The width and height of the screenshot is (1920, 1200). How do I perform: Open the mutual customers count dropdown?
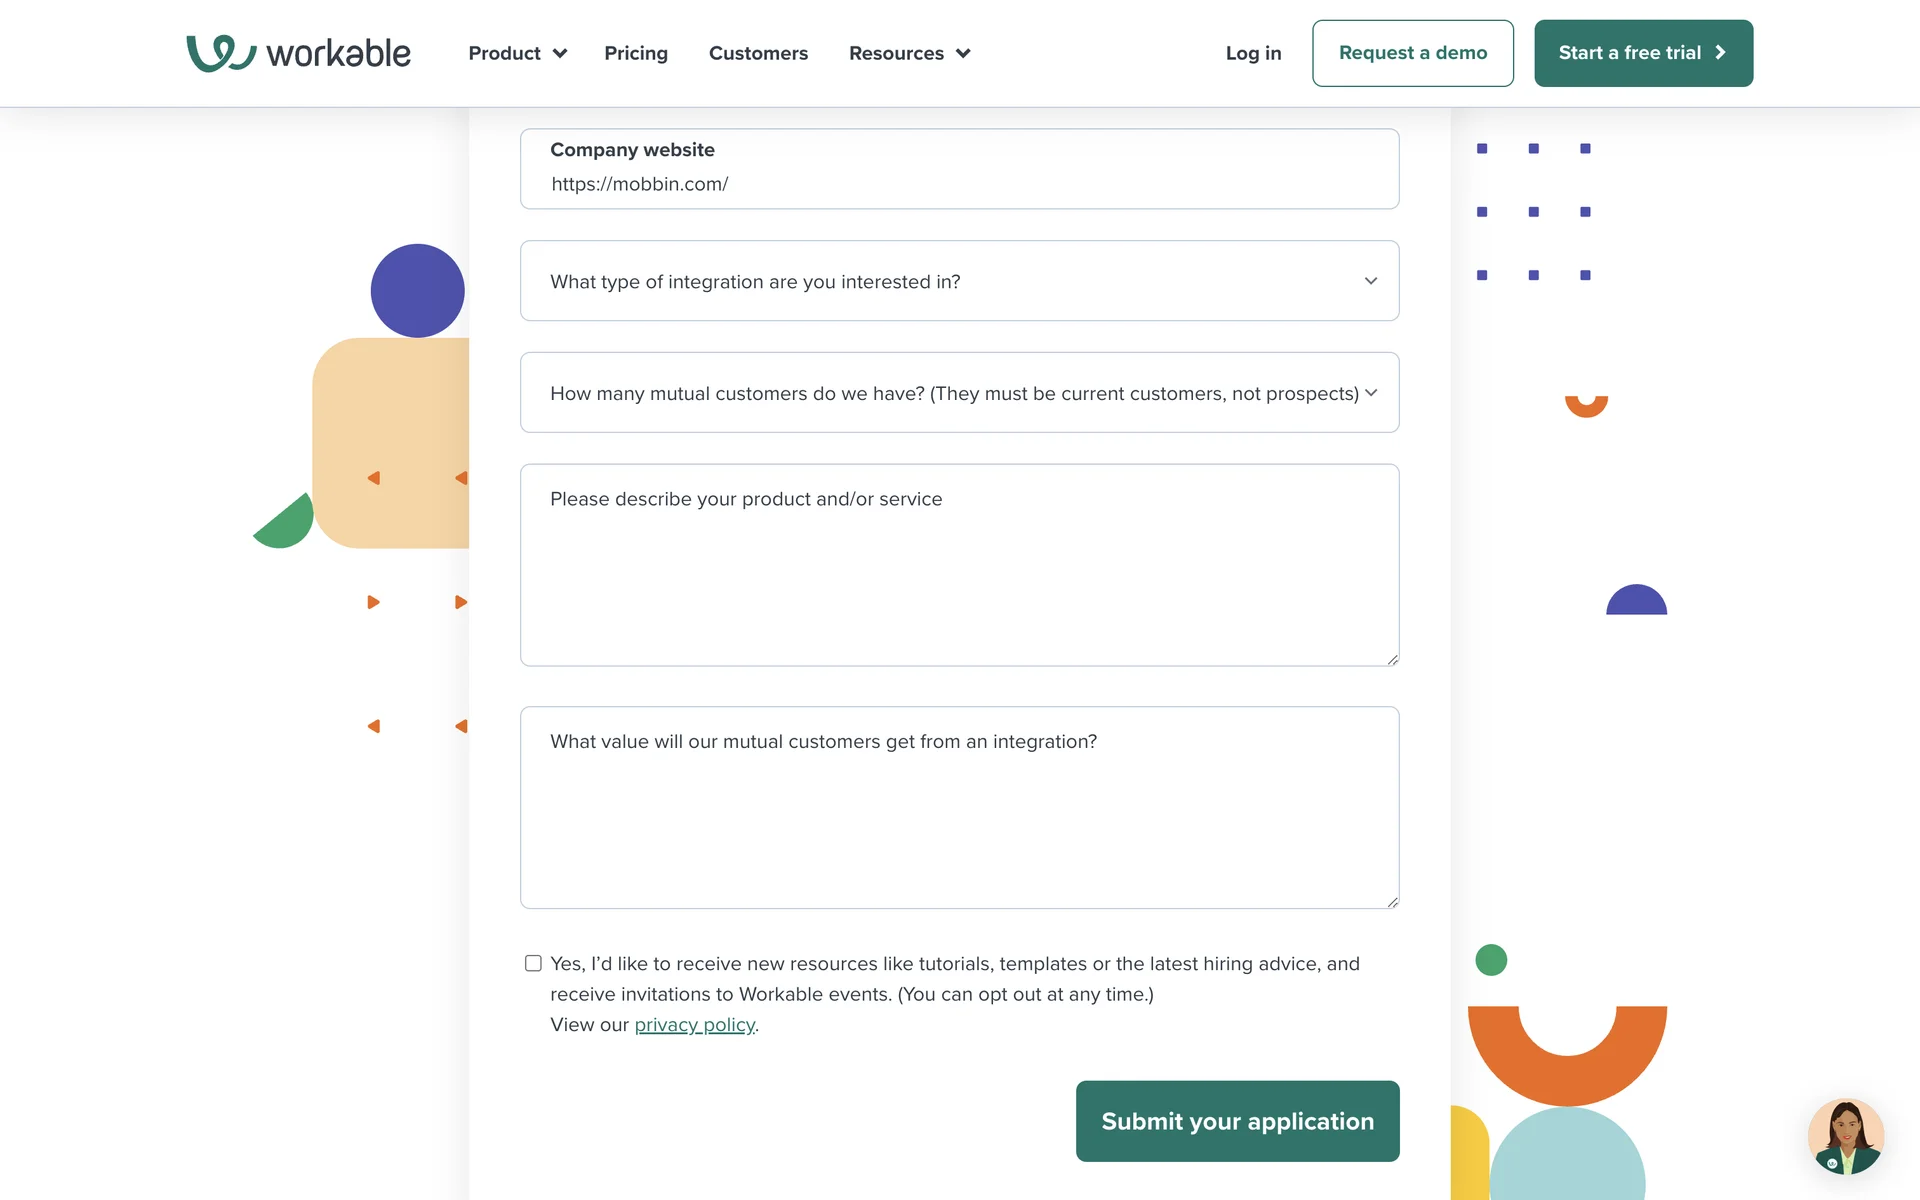pyautogui.click(x=959, y=393)
